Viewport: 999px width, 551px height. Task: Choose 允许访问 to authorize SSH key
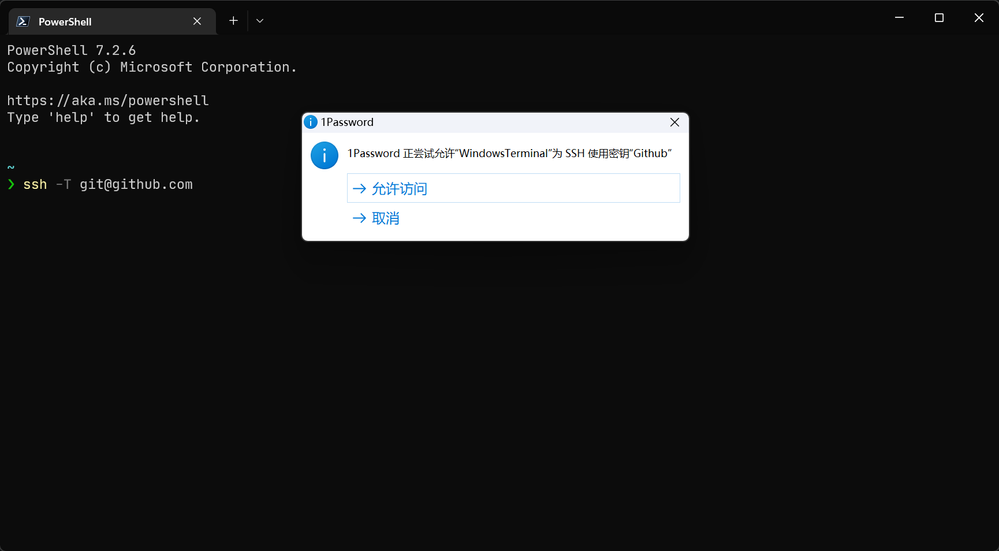coord(399,188)
